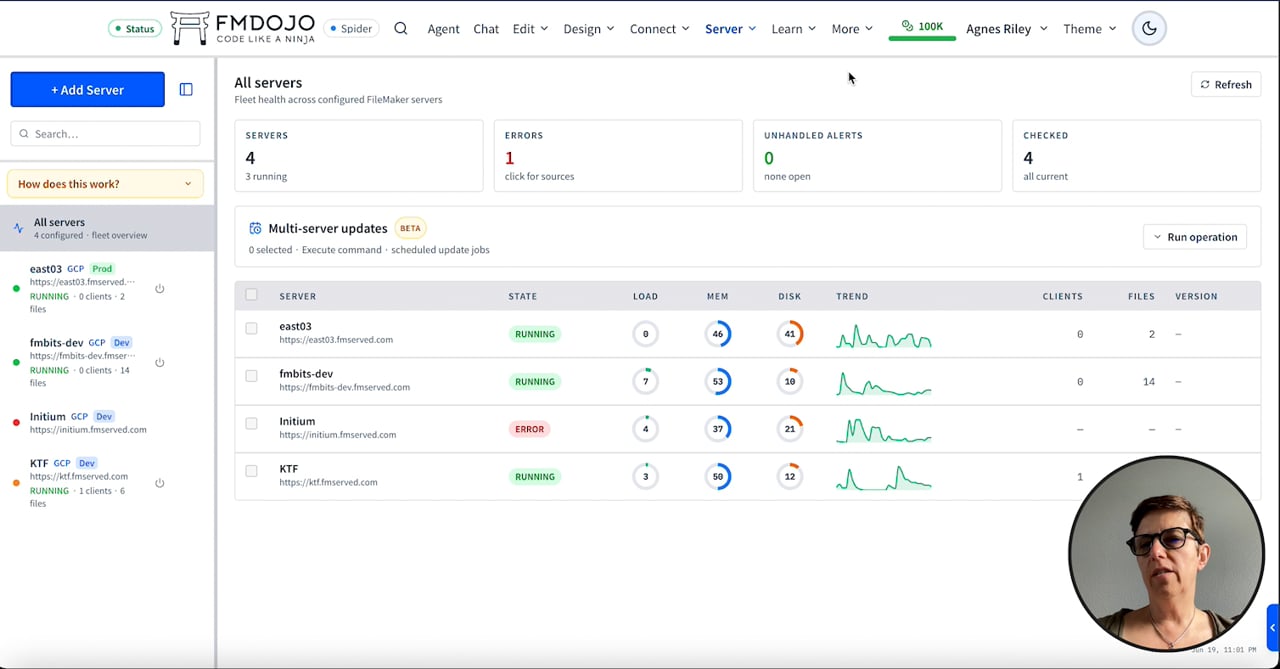Select fmbits-dev server in the sidebar

[107, 363]
